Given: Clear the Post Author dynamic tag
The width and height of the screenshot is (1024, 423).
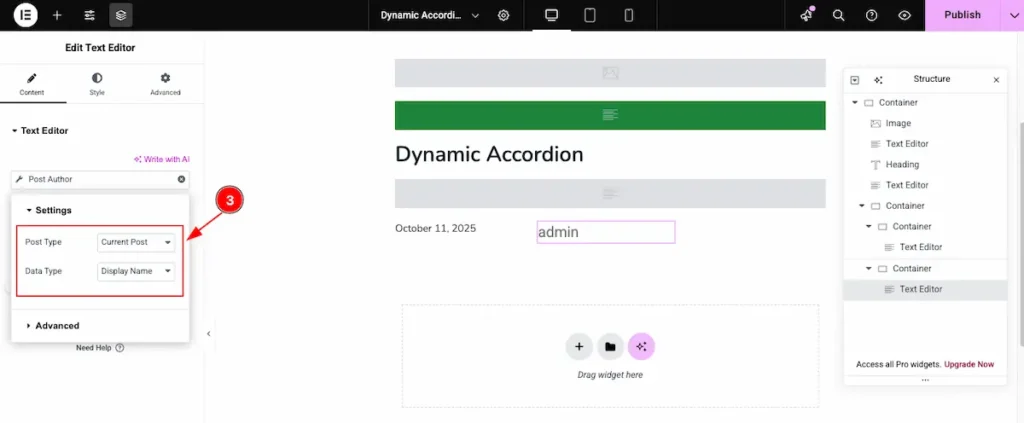Looking at the screenshot, I should coord(181,179).
